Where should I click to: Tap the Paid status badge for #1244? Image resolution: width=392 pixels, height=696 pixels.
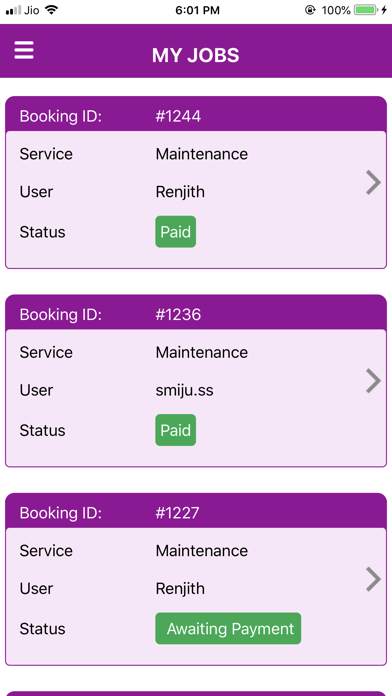tap(175, 232)
